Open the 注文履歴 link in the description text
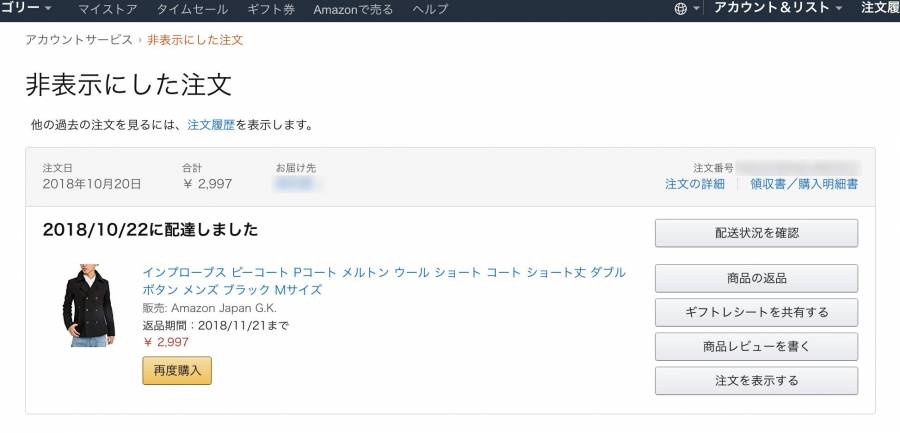The image size is (900, 433). tap(211, 125)
